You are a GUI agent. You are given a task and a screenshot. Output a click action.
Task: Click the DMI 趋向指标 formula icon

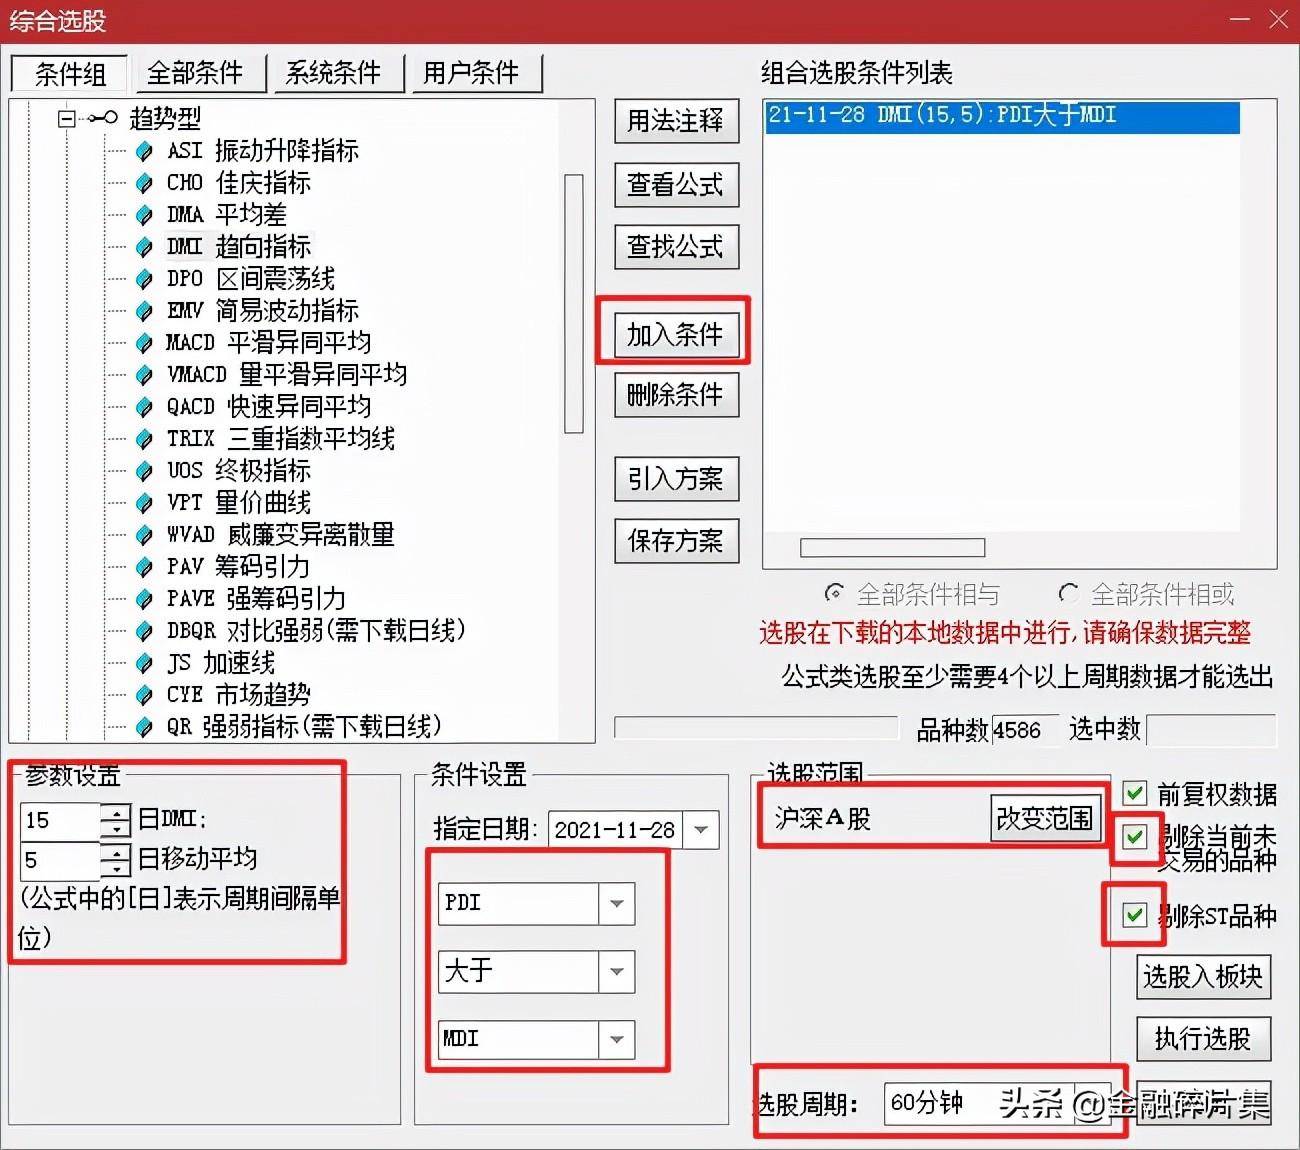point(144,247)
